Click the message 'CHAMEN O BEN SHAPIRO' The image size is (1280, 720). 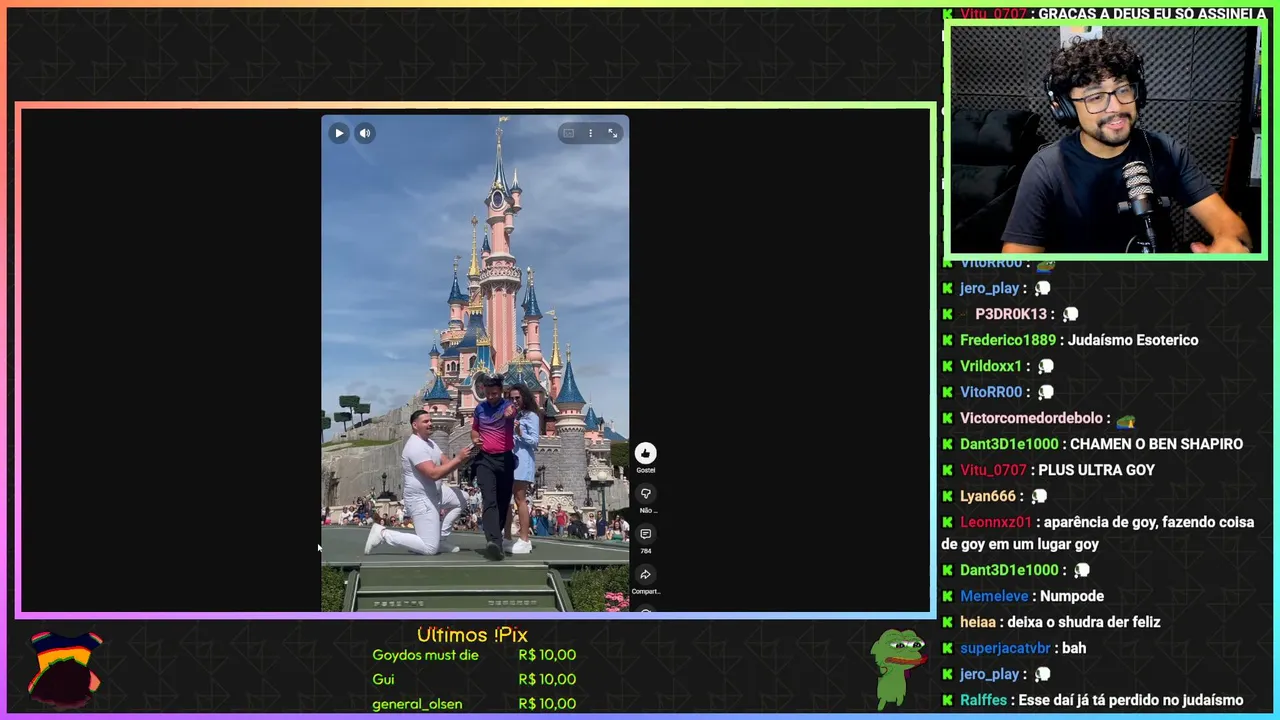pyautogui.click(x=1156, y=444)
